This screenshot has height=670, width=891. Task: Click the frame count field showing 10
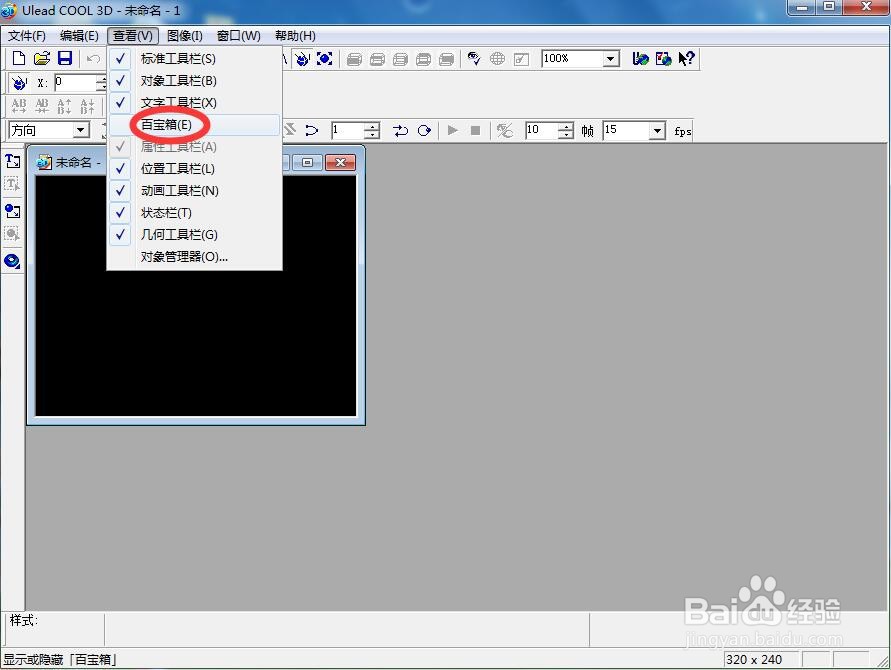point(542,131)
